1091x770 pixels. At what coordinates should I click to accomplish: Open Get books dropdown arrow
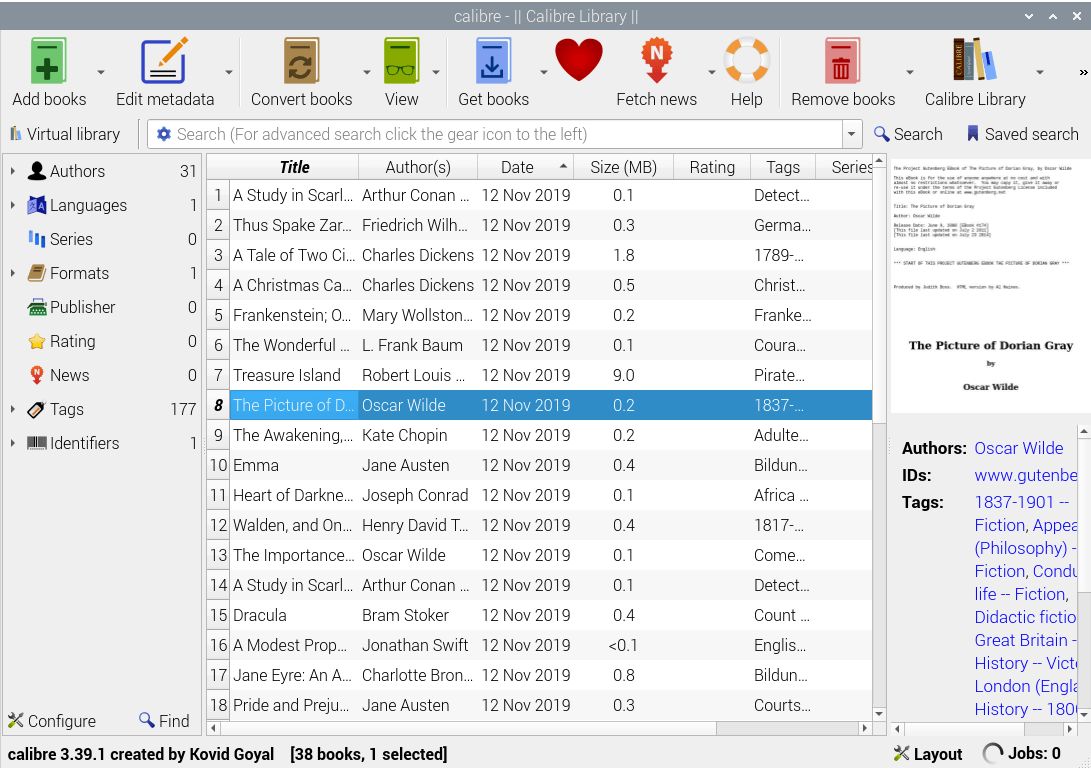click(543, 72)
